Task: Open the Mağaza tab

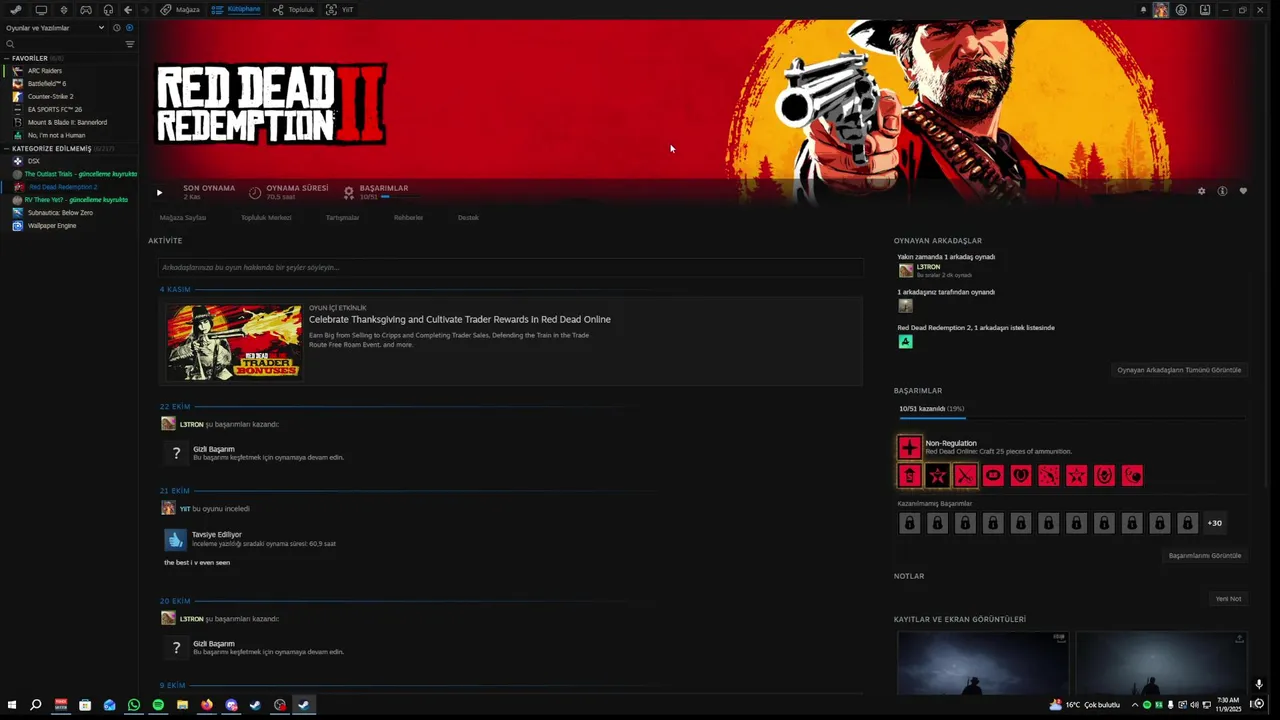Action: tap(180, 9)
